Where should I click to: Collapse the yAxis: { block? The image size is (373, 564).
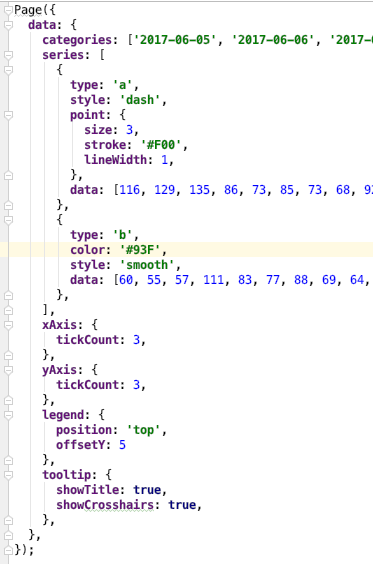pos(8,370)
